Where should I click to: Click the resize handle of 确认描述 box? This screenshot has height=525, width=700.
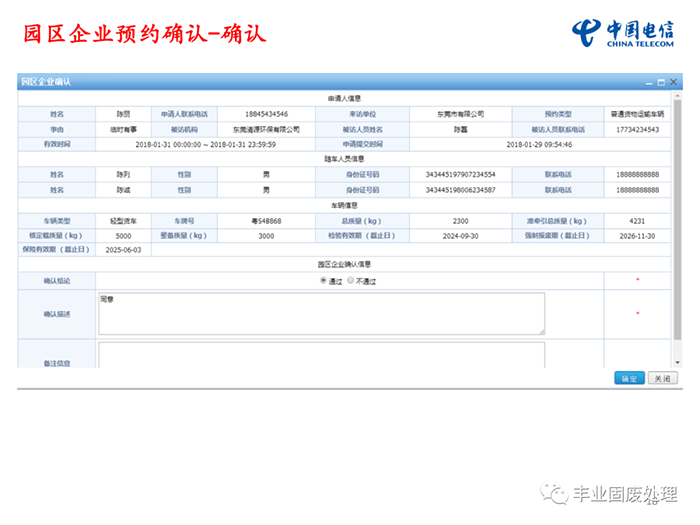541,331
